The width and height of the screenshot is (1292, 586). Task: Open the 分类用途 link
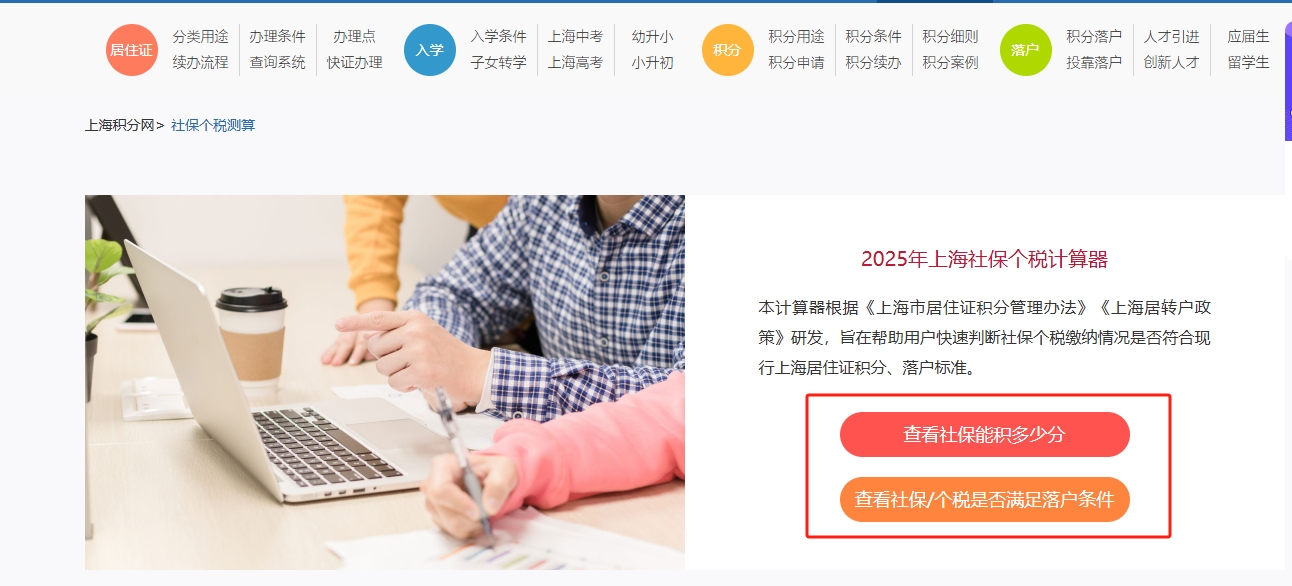pos(200,37)
